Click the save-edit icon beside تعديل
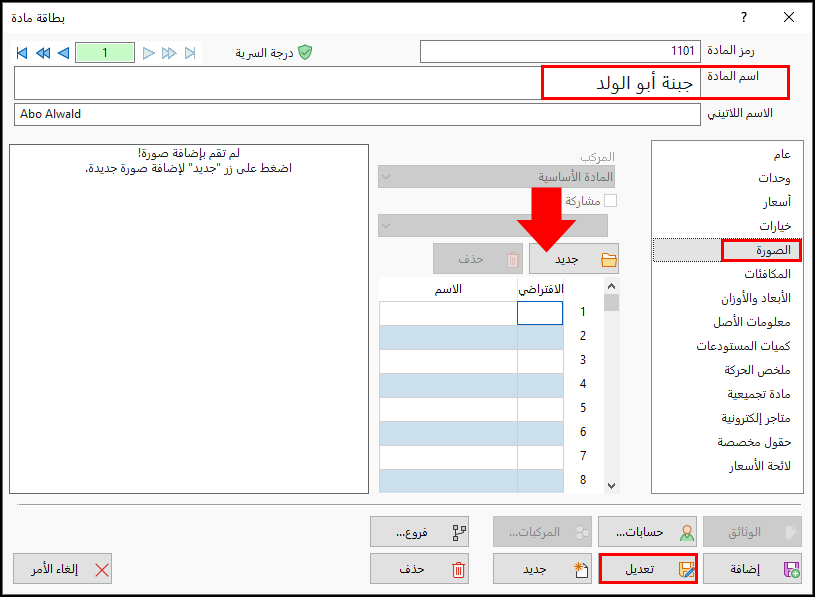 [x=687, y=569]
